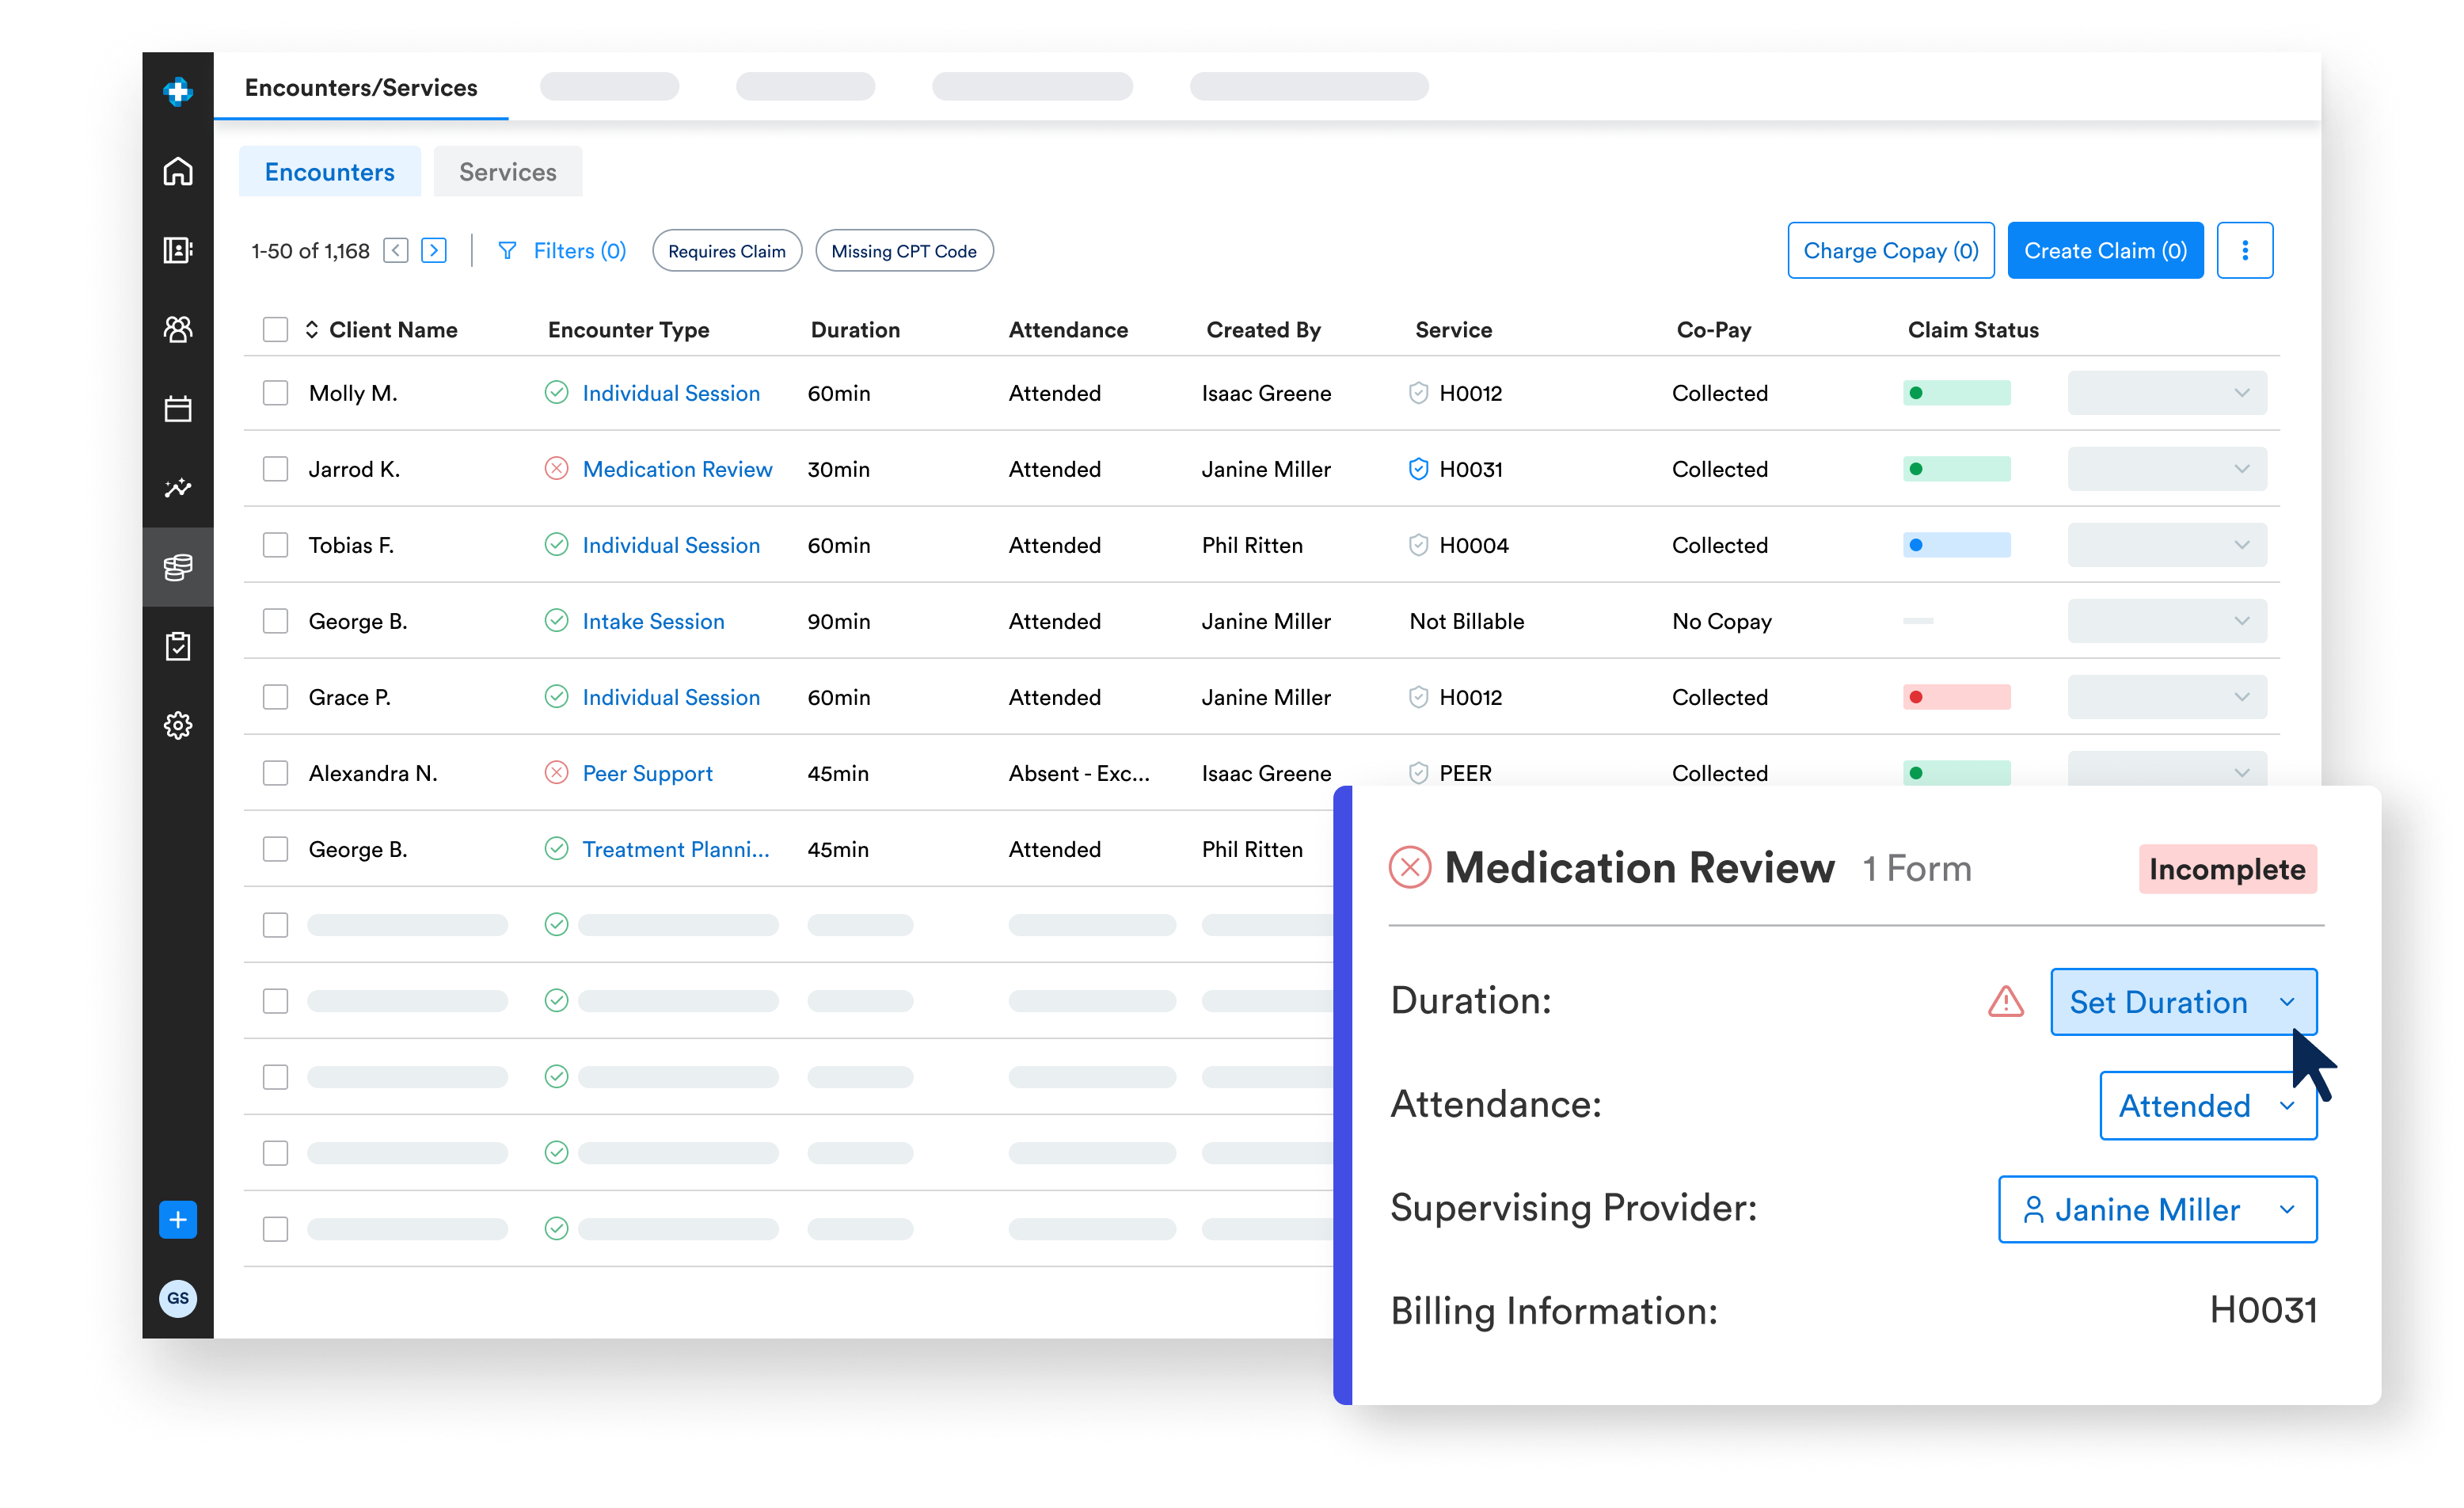Viewport: 2464px width, 1508px height.
Task: Open the analytics chart icon in sidebar
Action: coord(178,488)
